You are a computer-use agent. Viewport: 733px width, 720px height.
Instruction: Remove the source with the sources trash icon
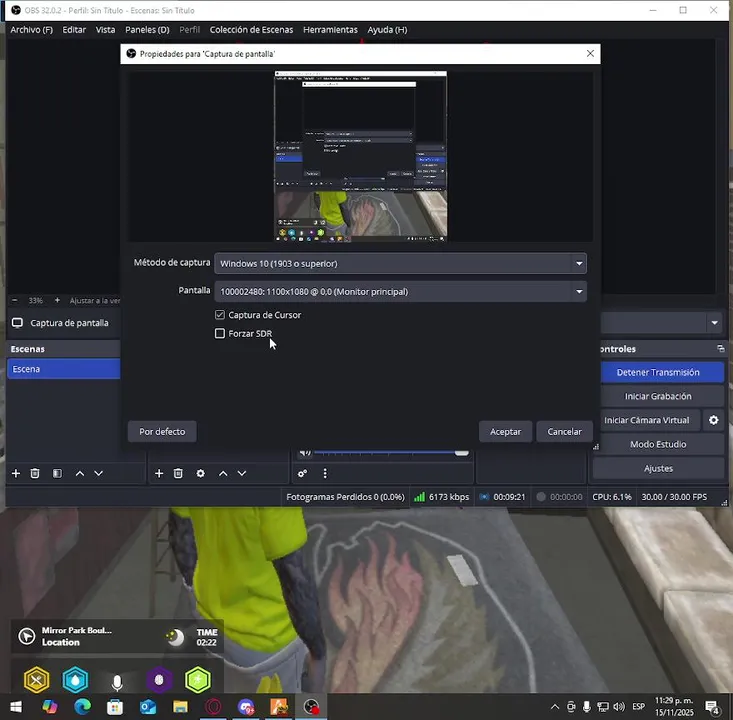point(178,474)
